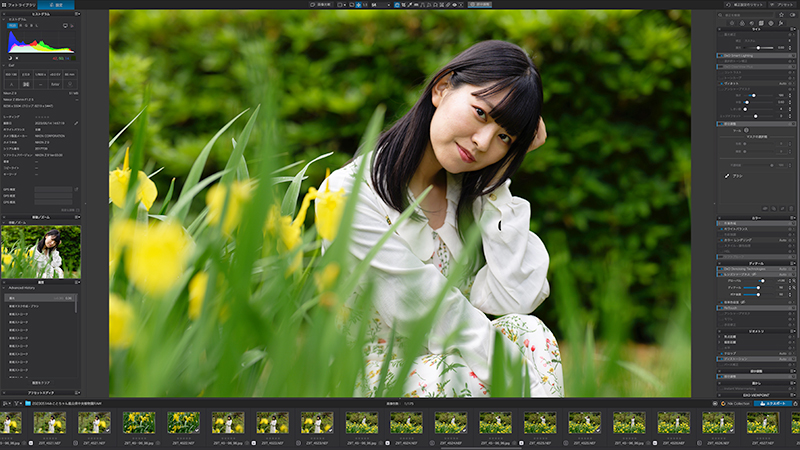The height and width of the screenshot is (450, 800).
Task: Toggle show active corrections eye icon
Action: (792, 15)
